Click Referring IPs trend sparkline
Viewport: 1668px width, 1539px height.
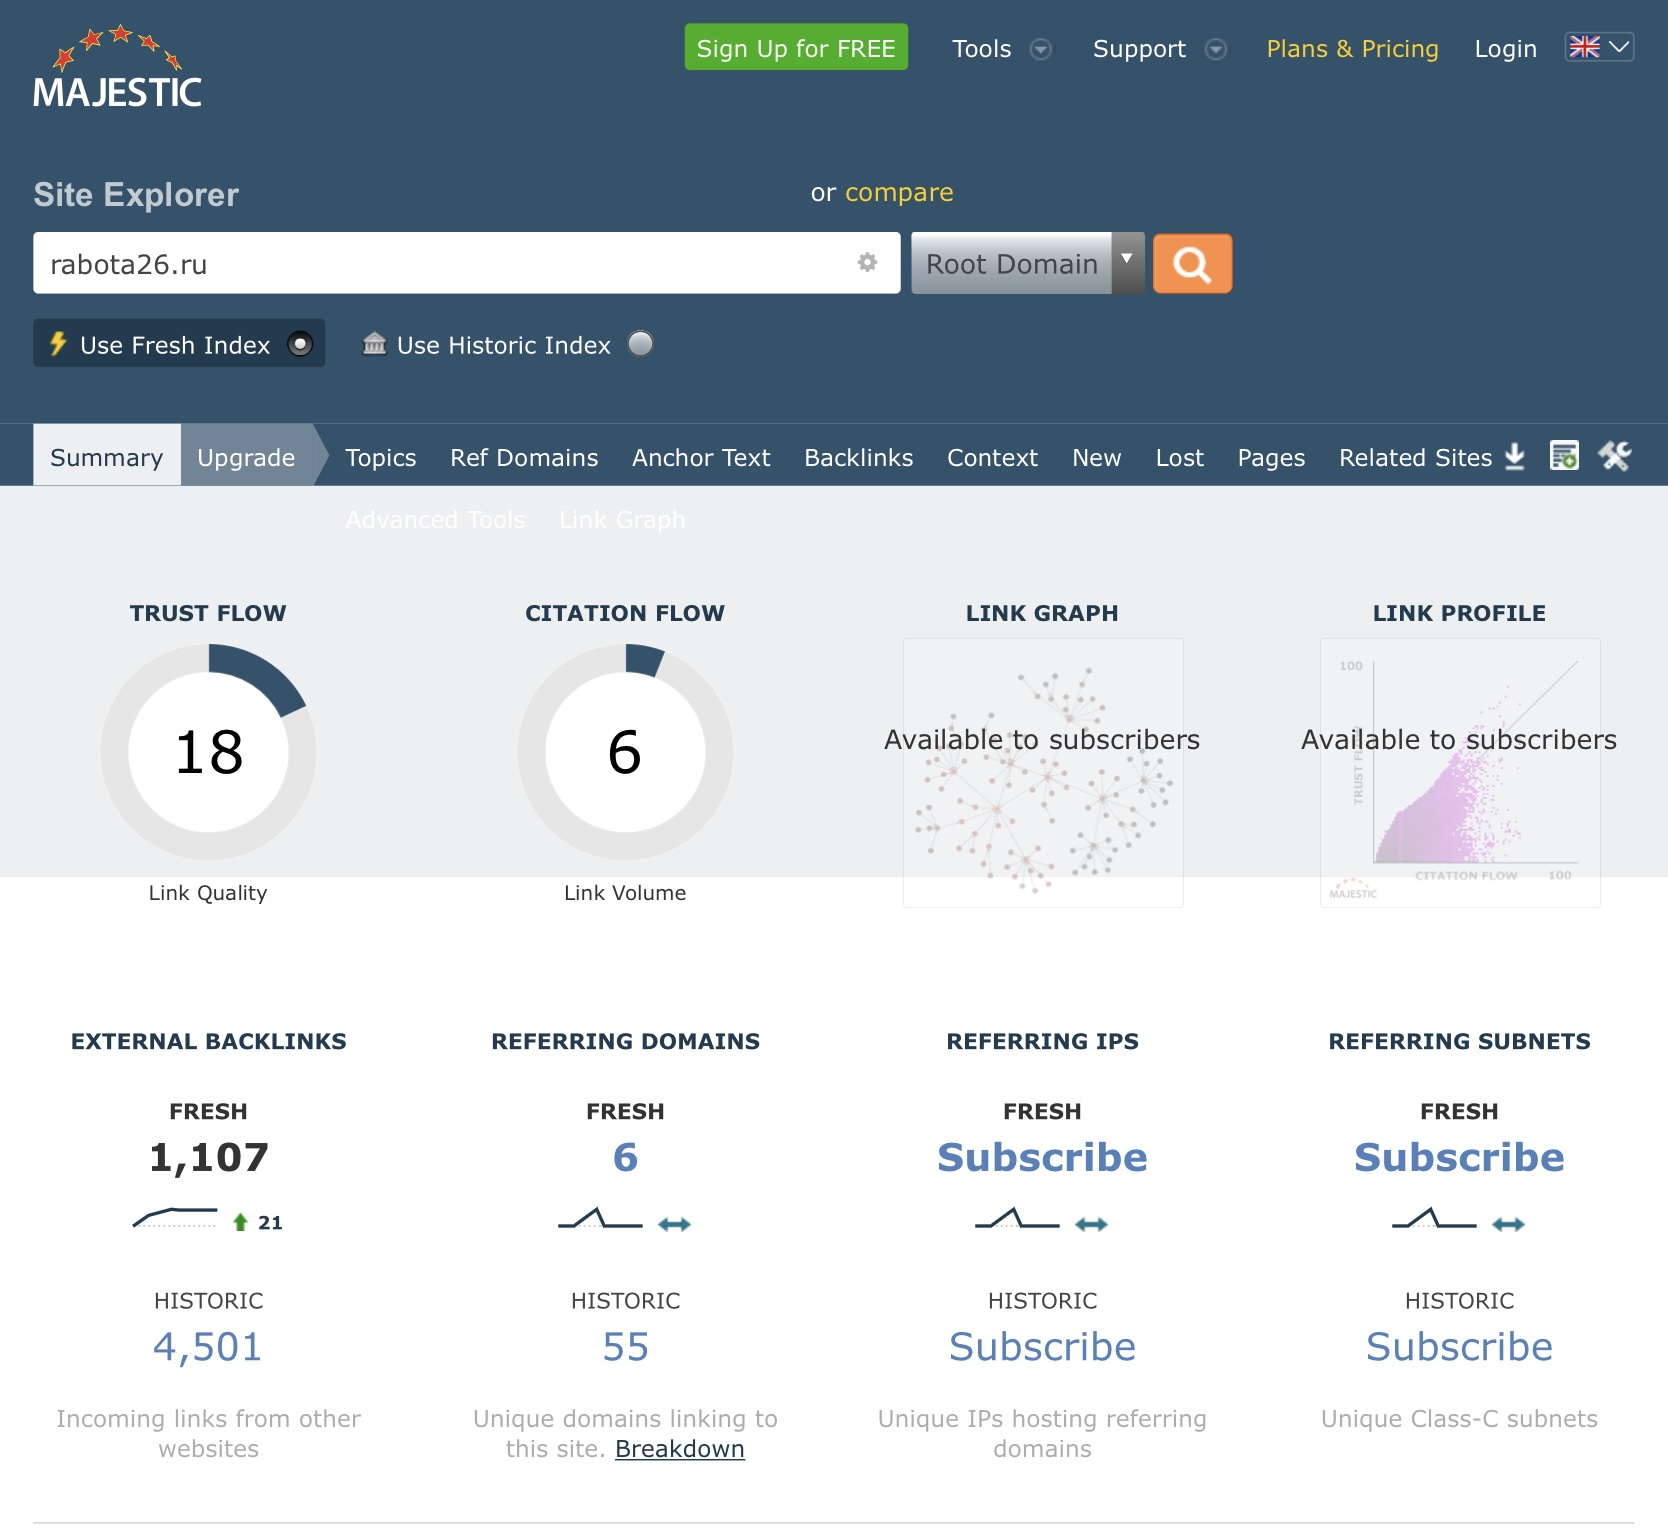(x=1017, y=1218)
